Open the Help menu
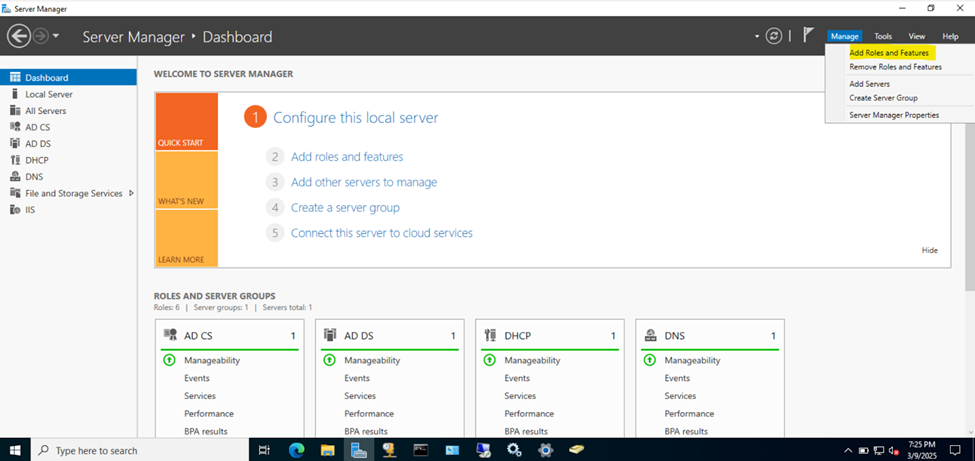 (x=950, y=37)
